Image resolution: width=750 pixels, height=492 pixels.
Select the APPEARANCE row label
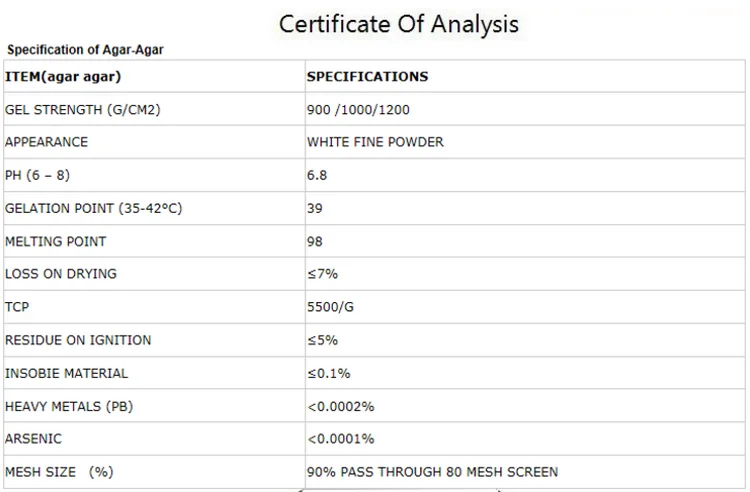tap(47, 142)
